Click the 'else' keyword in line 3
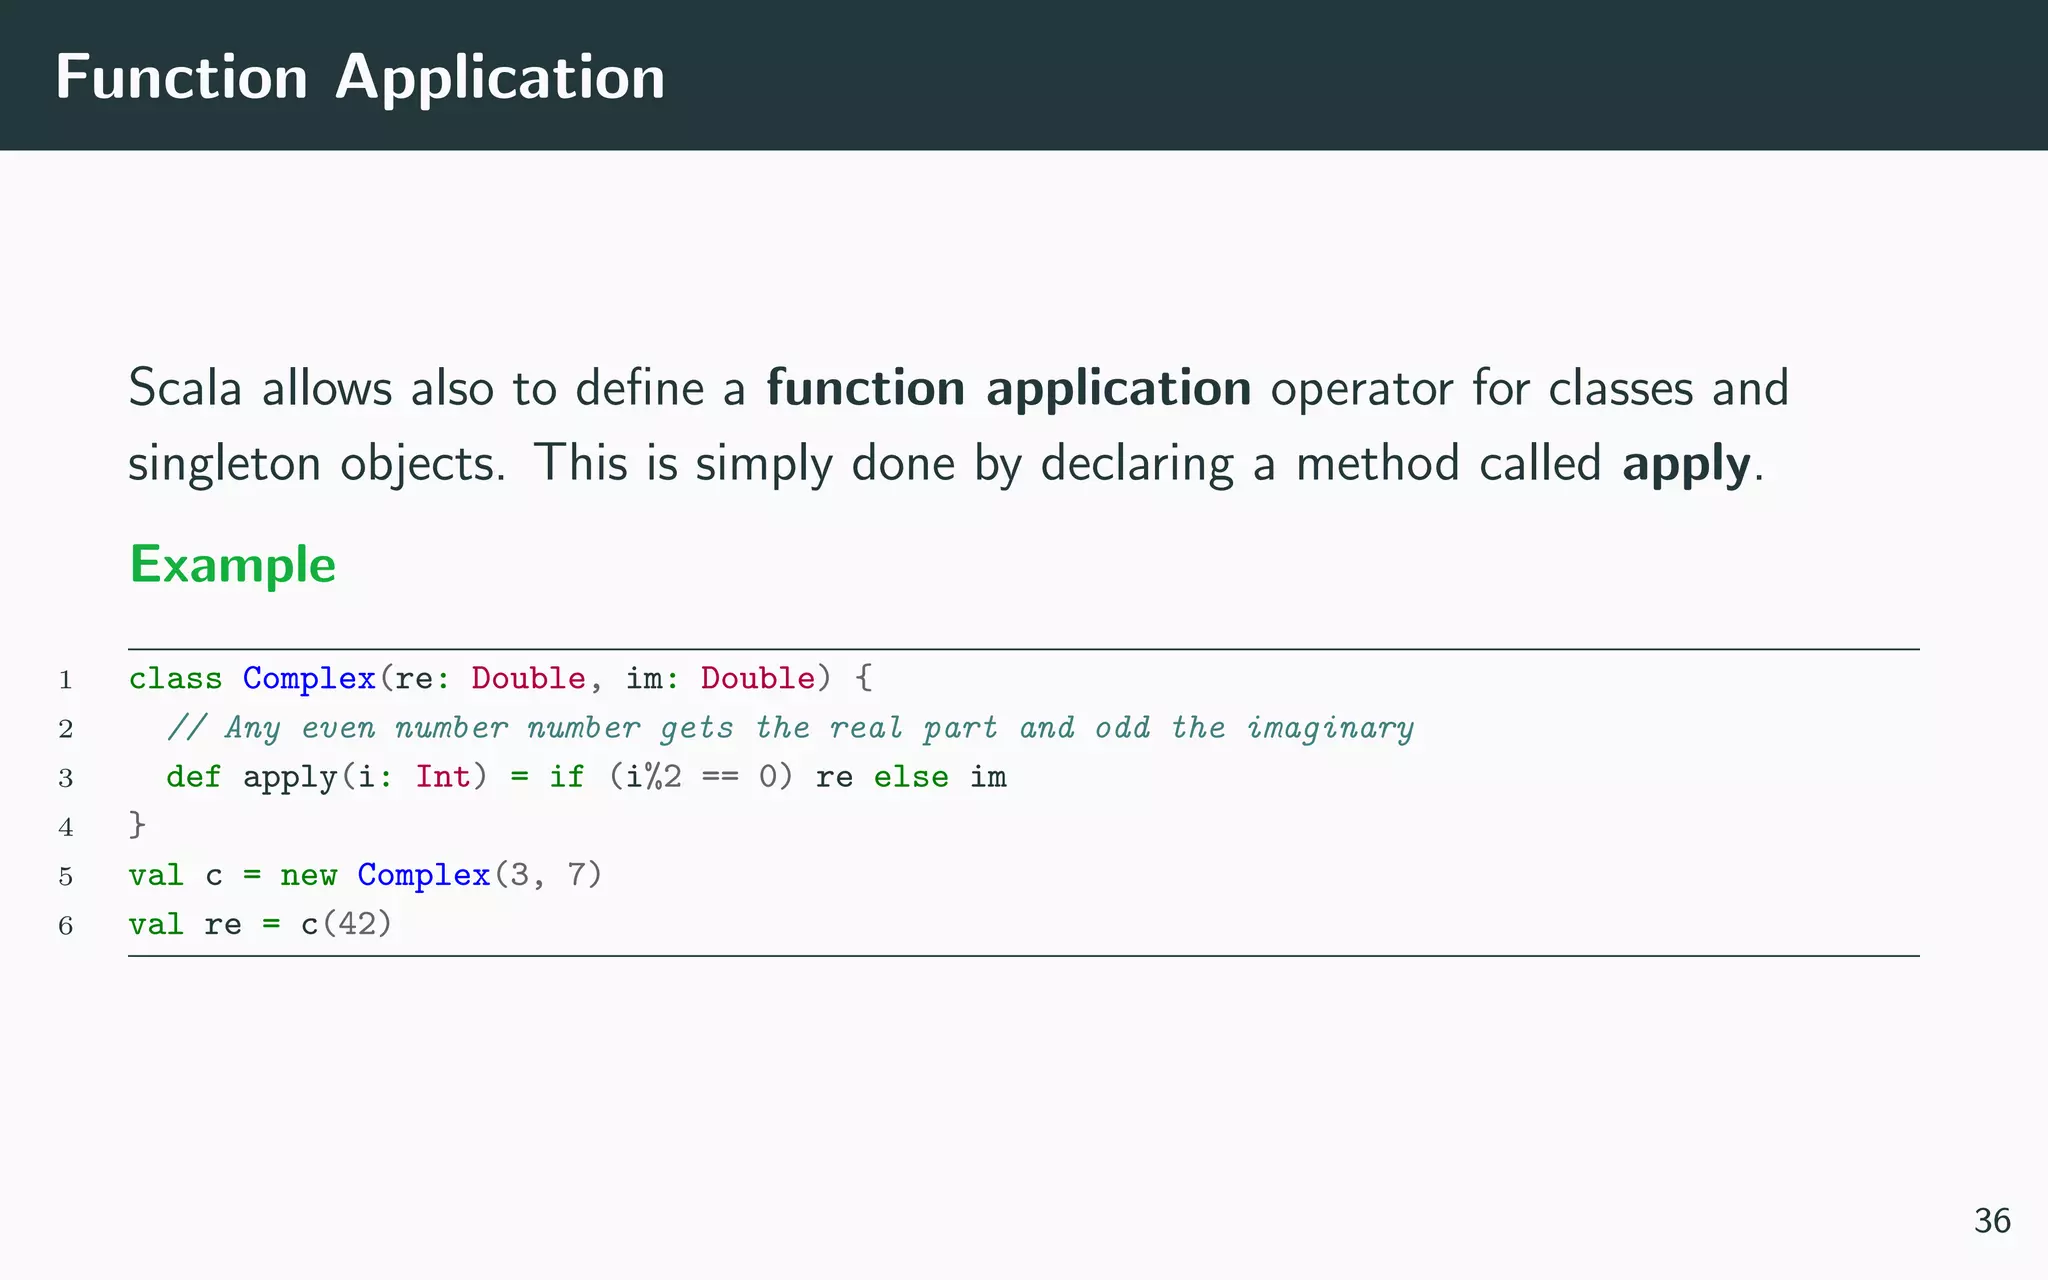This screenshot has width=2048, height=1280. 910,777
